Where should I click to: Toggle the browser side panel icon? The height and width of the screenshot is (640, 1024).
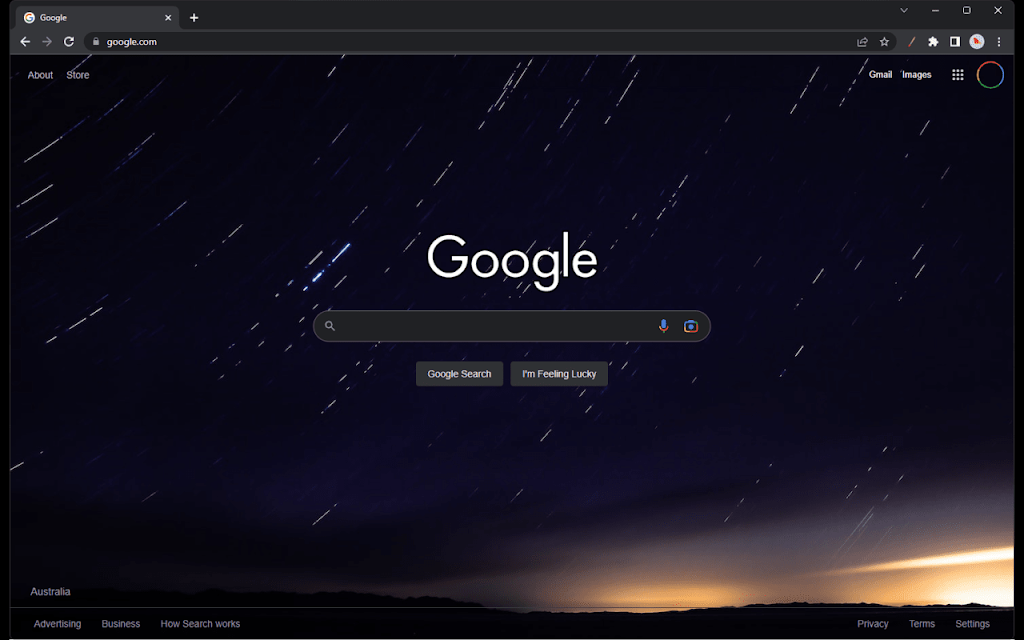coord(955,42)
